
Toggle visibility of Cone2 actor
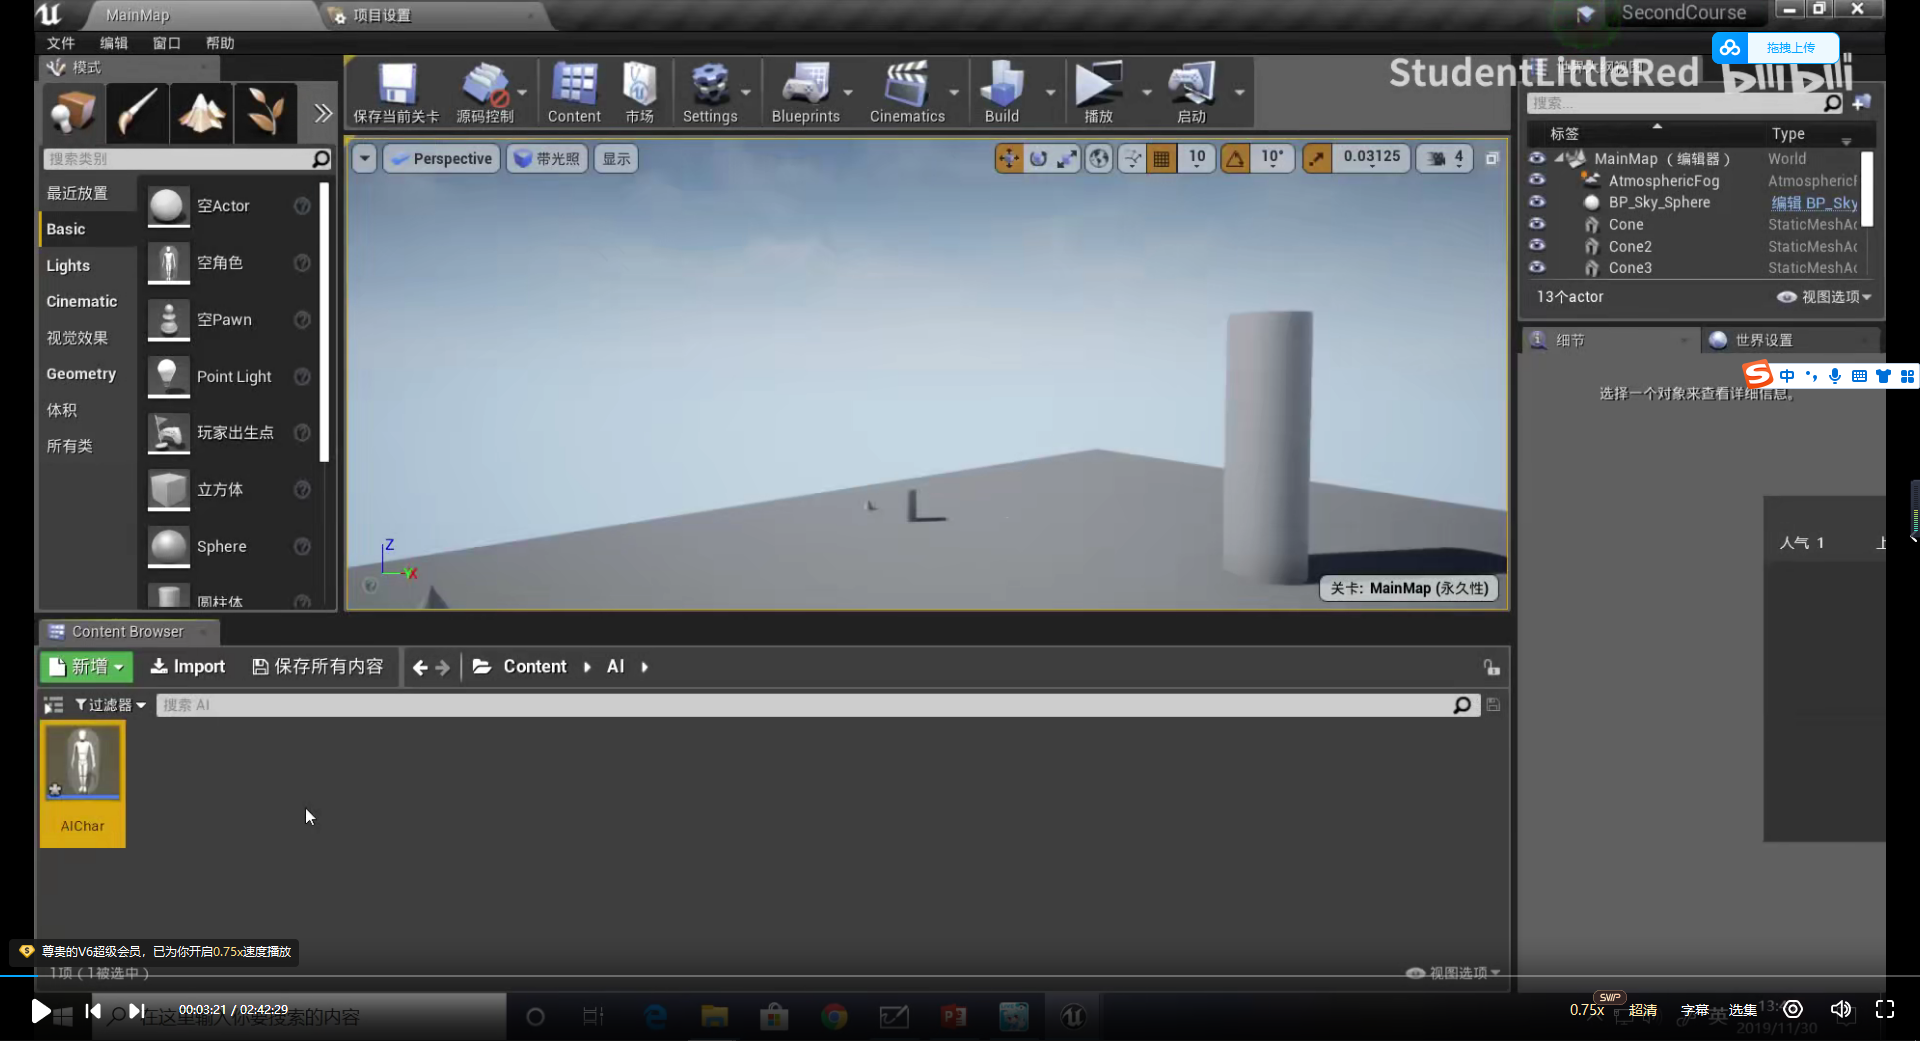[1537, 246]
